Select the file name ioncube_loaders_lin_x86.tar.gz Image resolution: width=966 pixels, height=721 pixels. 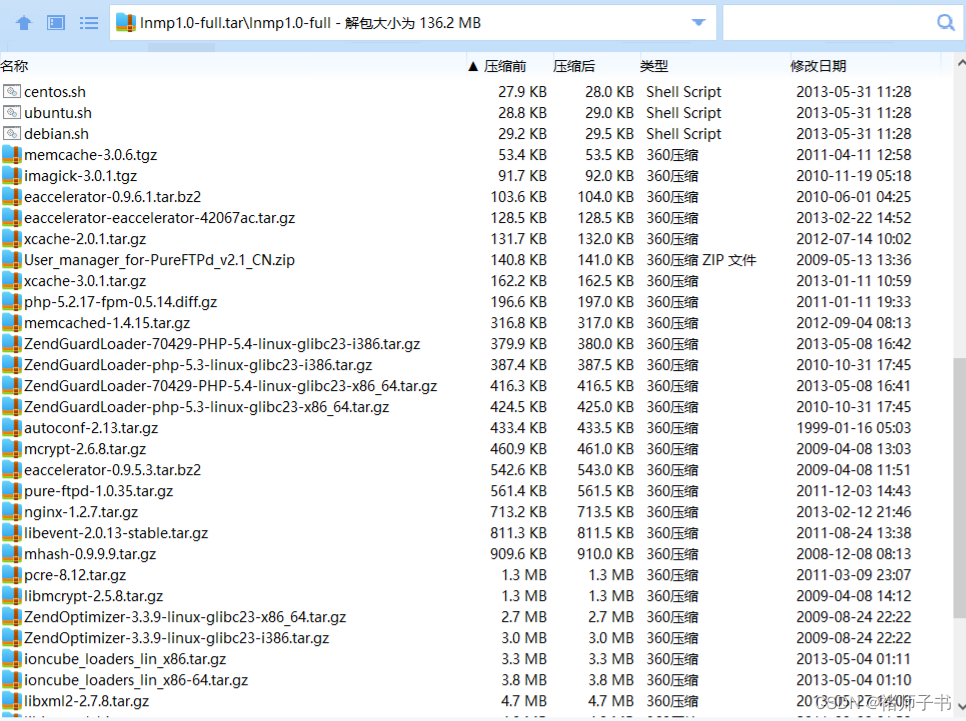tap(125, 659)
